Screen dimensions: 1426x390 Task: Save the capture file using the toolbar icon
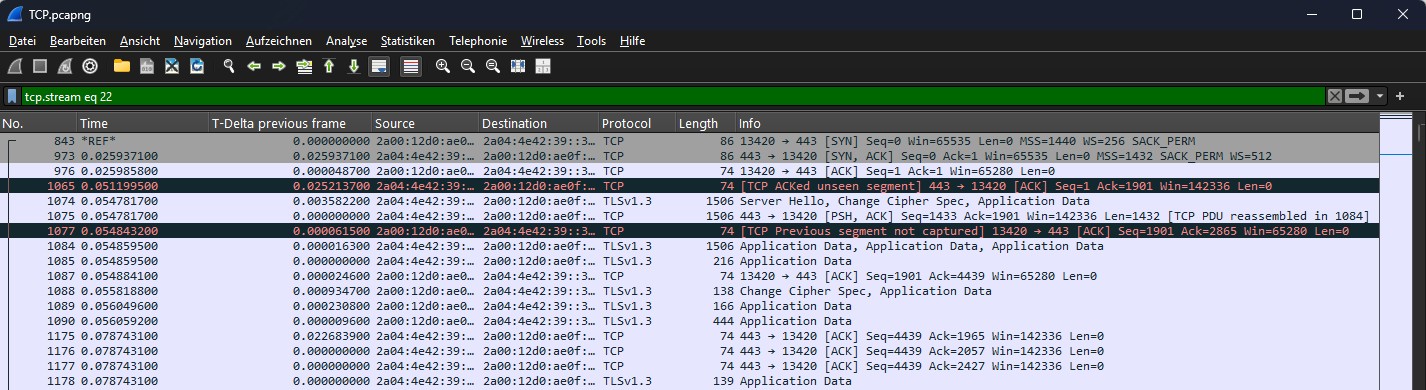pyautogui.click(x=147, y=66)
